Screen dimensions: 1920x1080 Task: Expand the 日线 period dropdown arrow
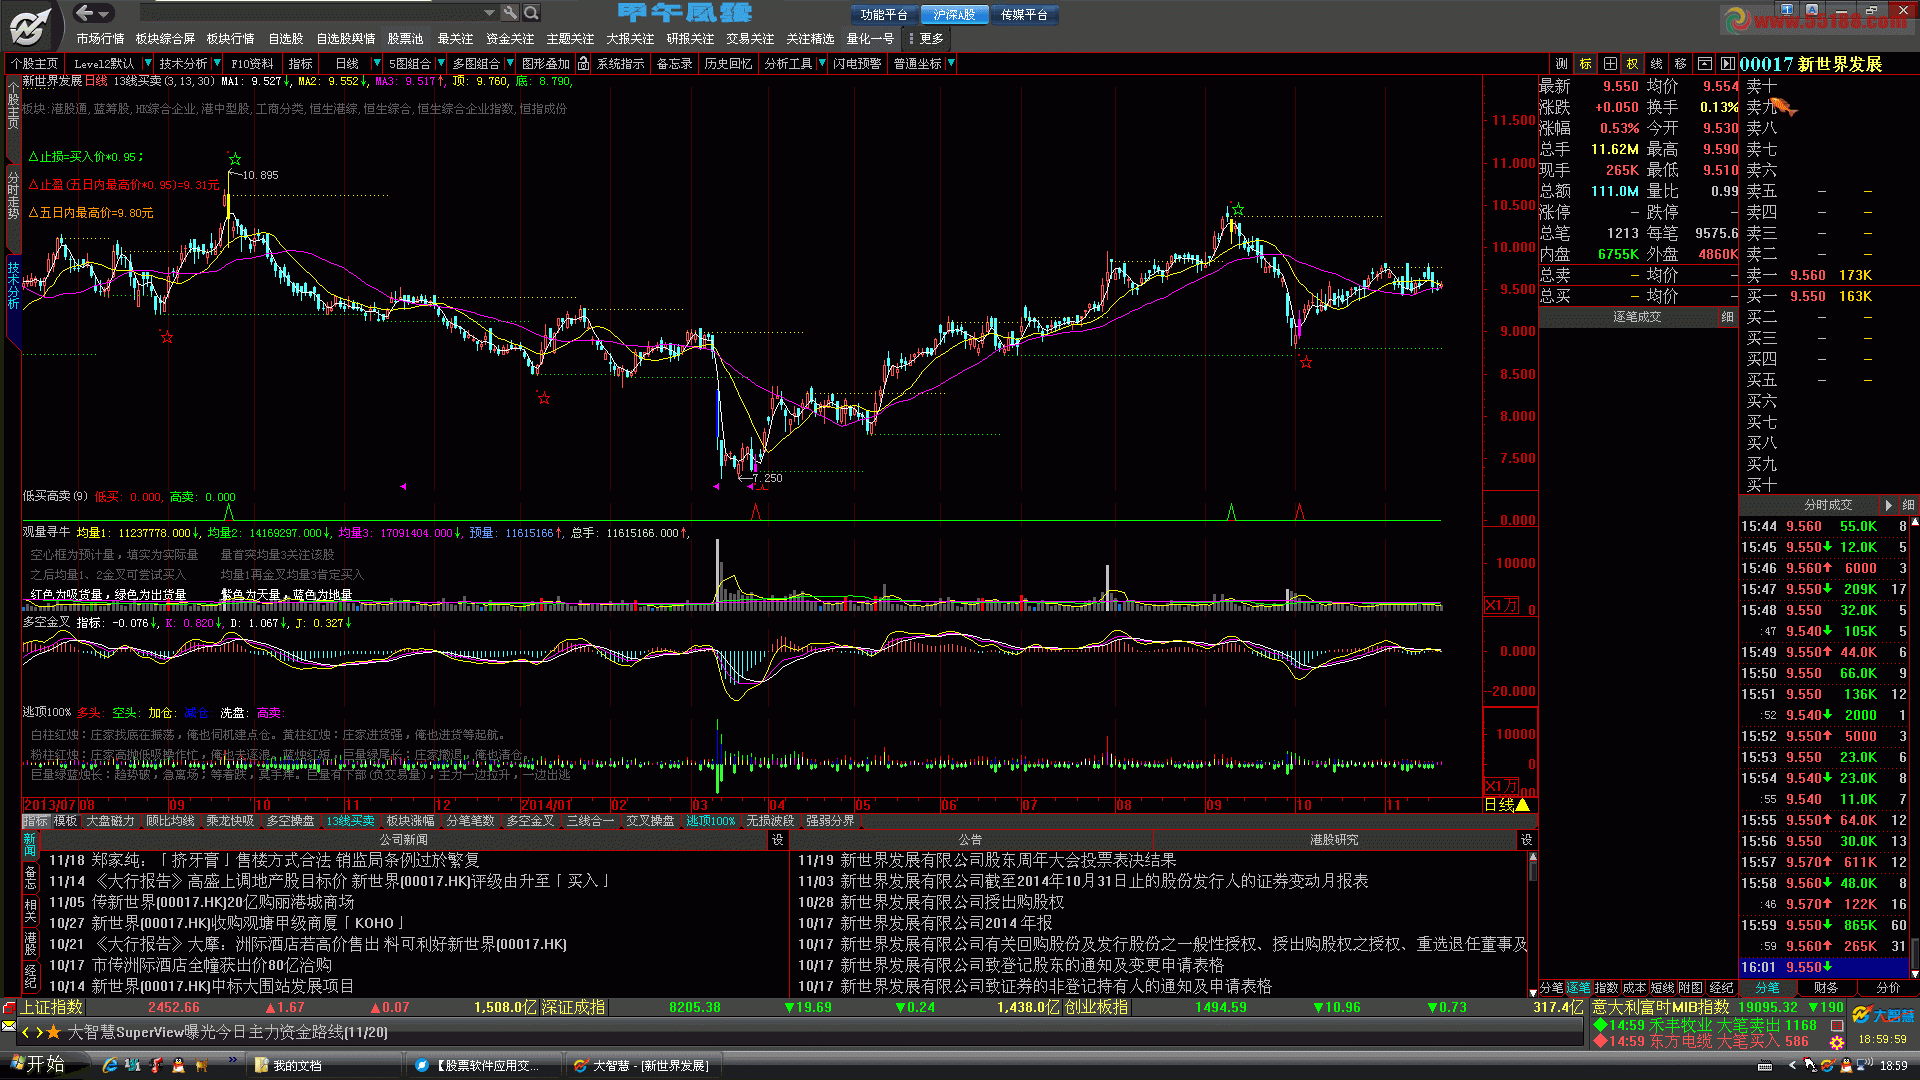click(x=375, y=63)
